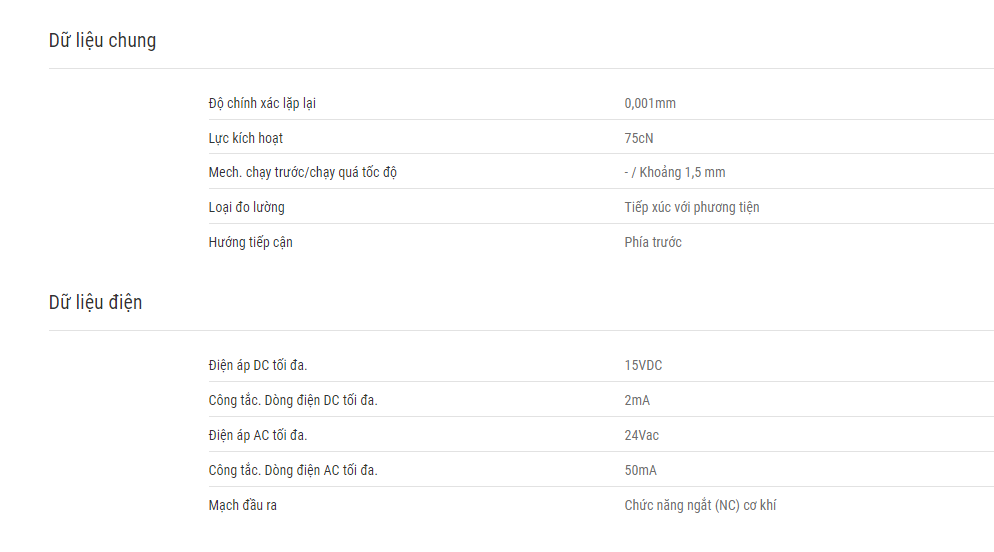Select the 'Hướng tiếp cận' label

(250, 242)
